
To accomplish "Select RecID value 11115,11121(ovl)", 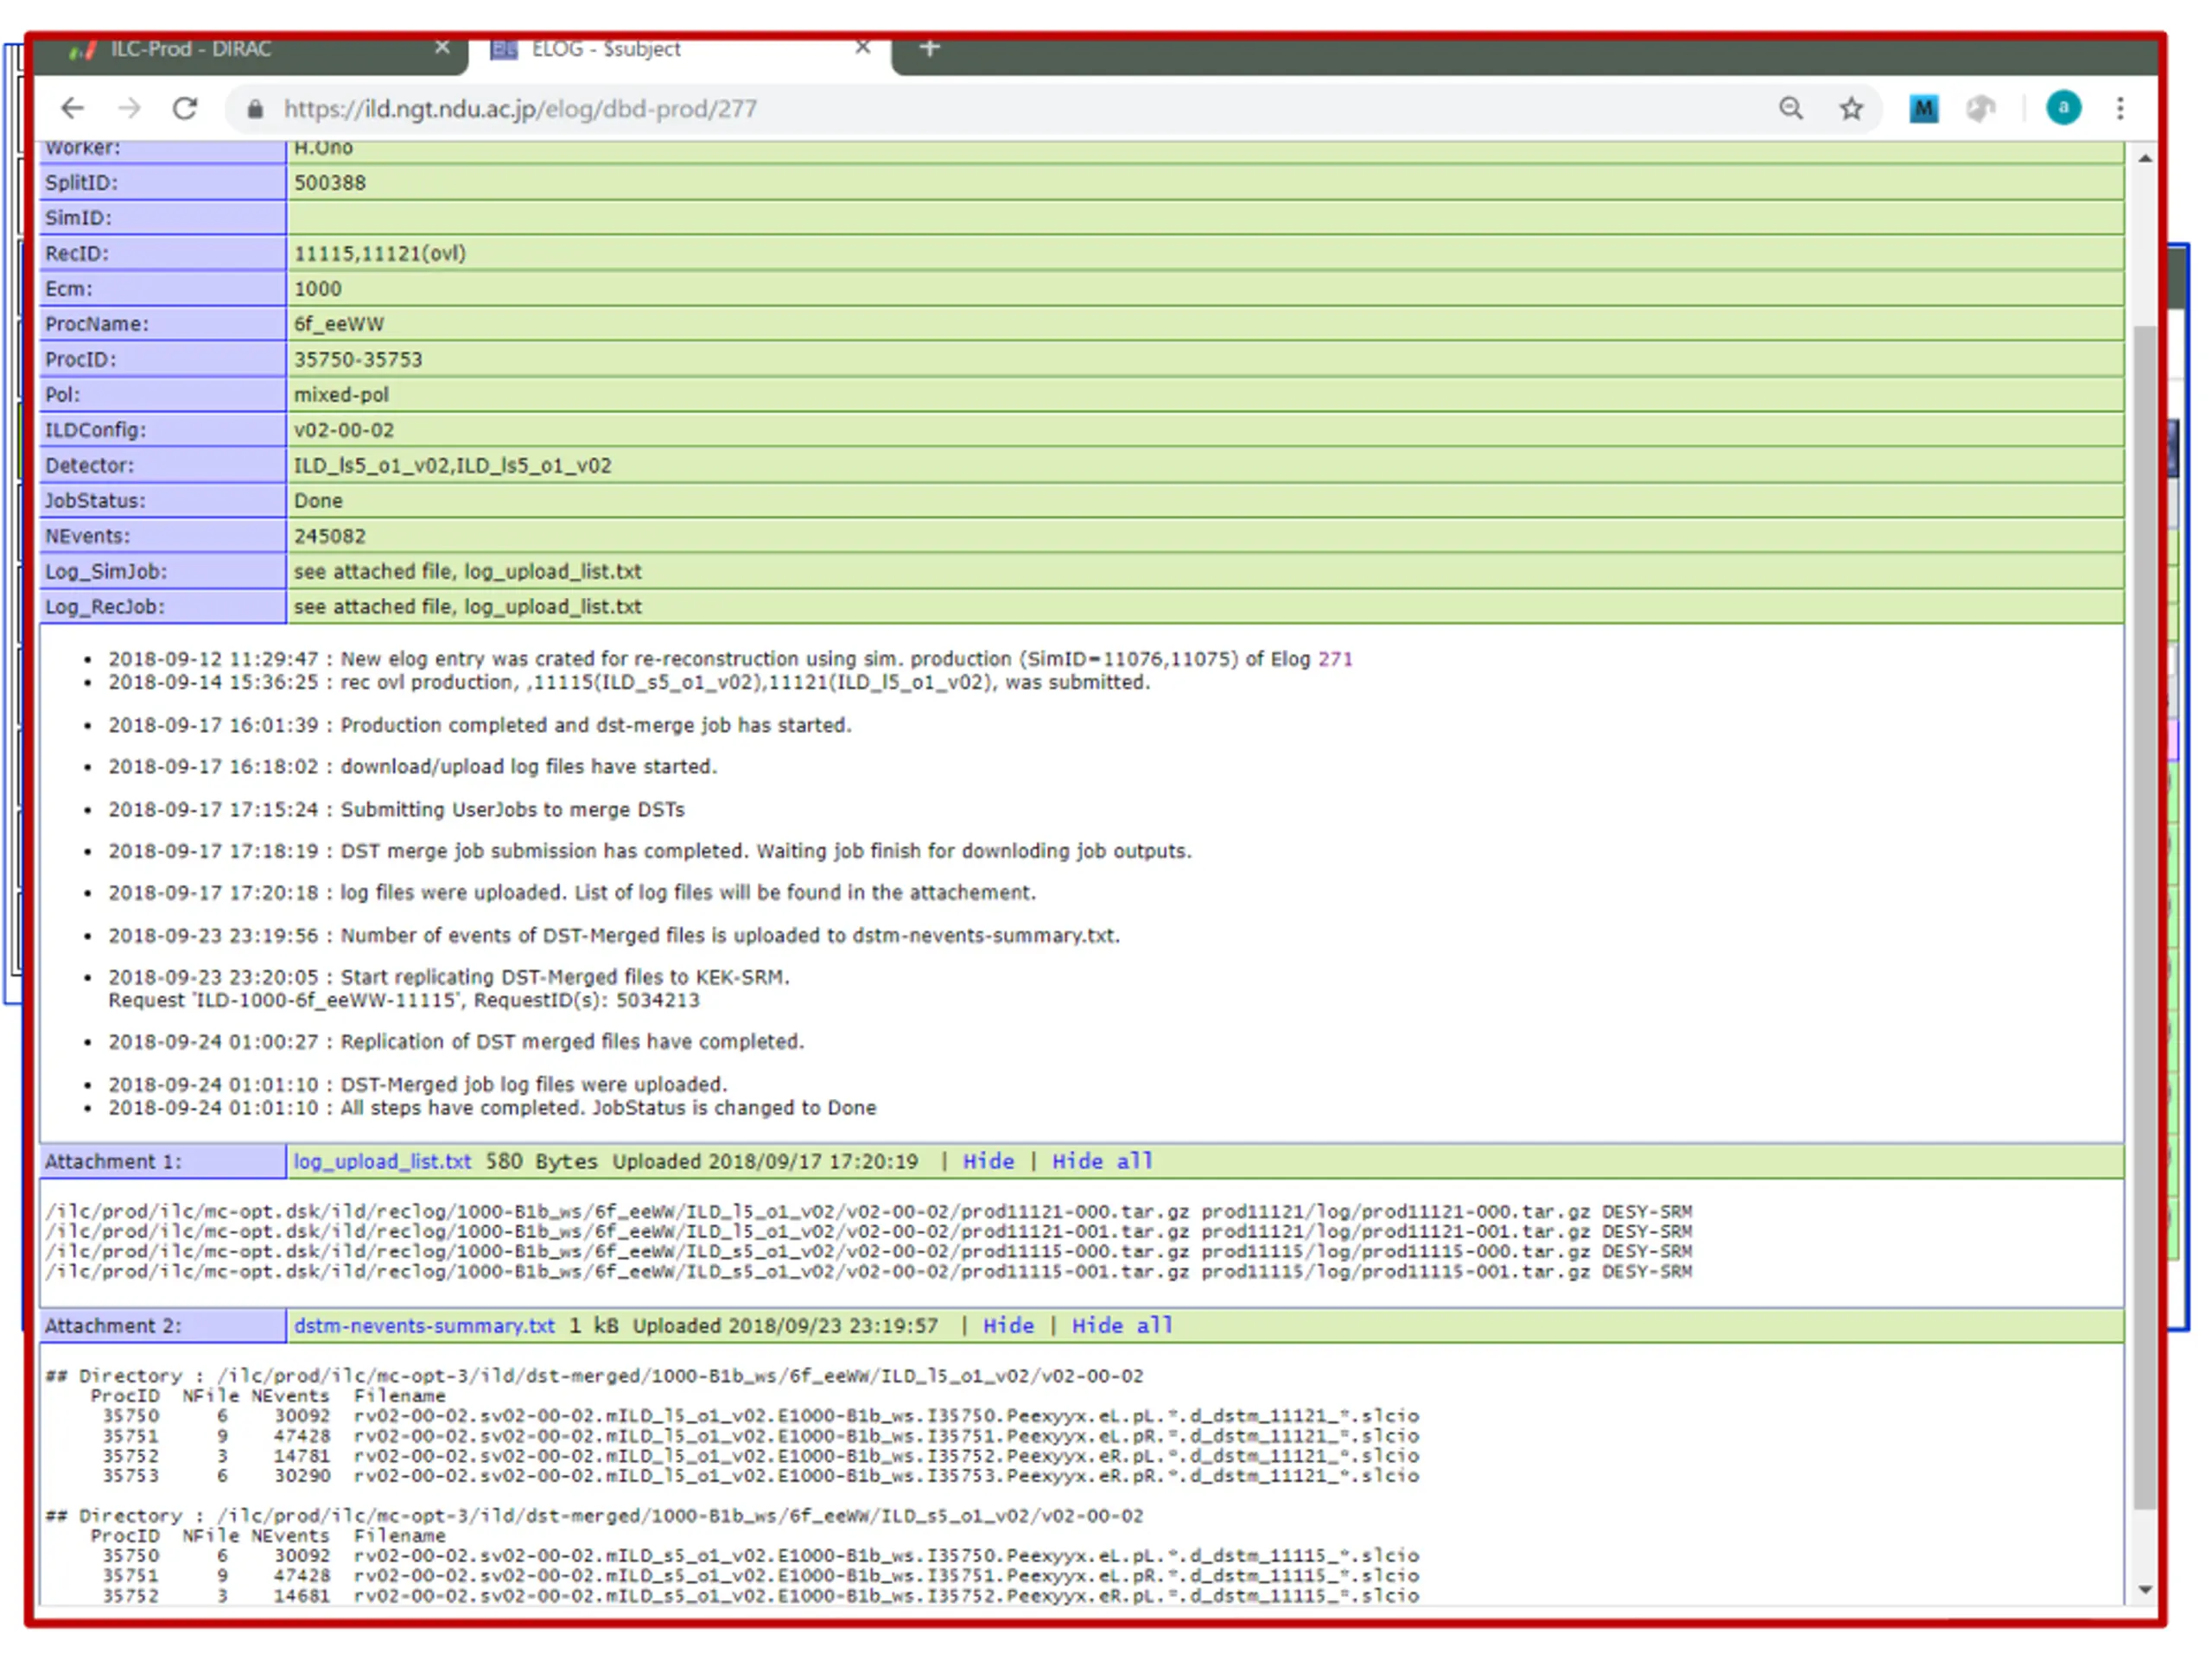I will point(380,254).
